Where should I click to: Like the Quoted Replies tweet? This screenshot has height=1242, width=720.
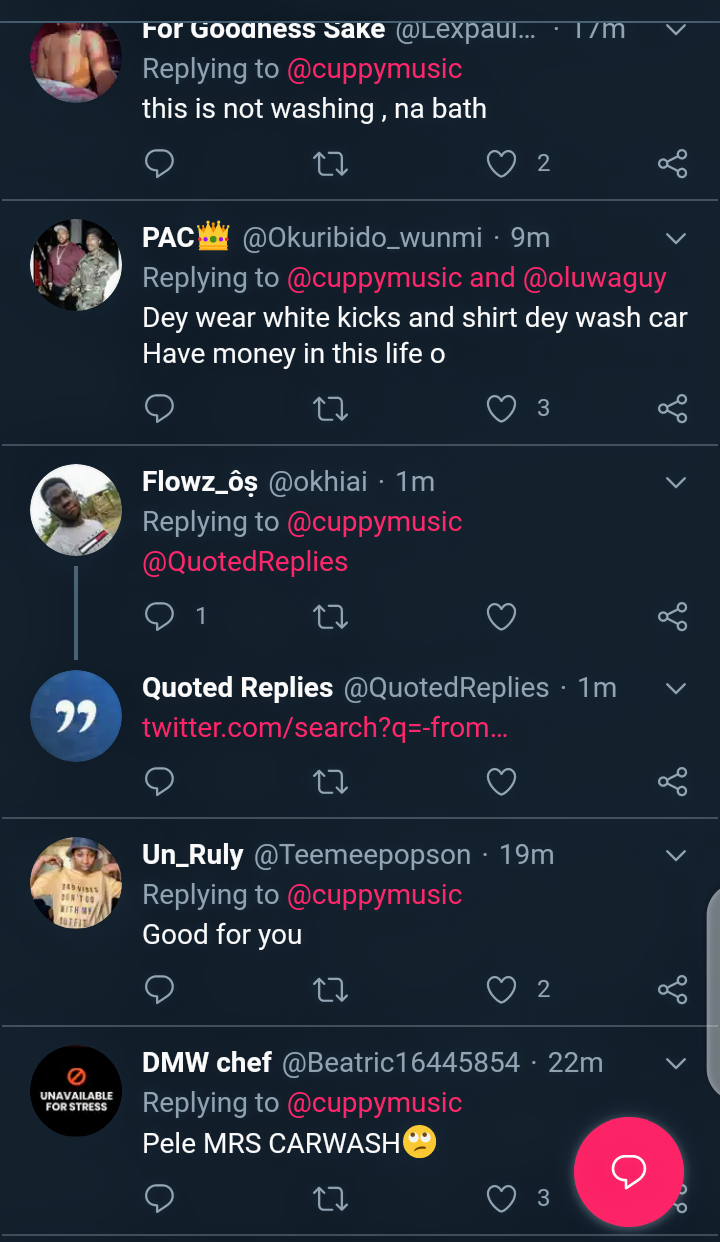[x=501, y=781]
